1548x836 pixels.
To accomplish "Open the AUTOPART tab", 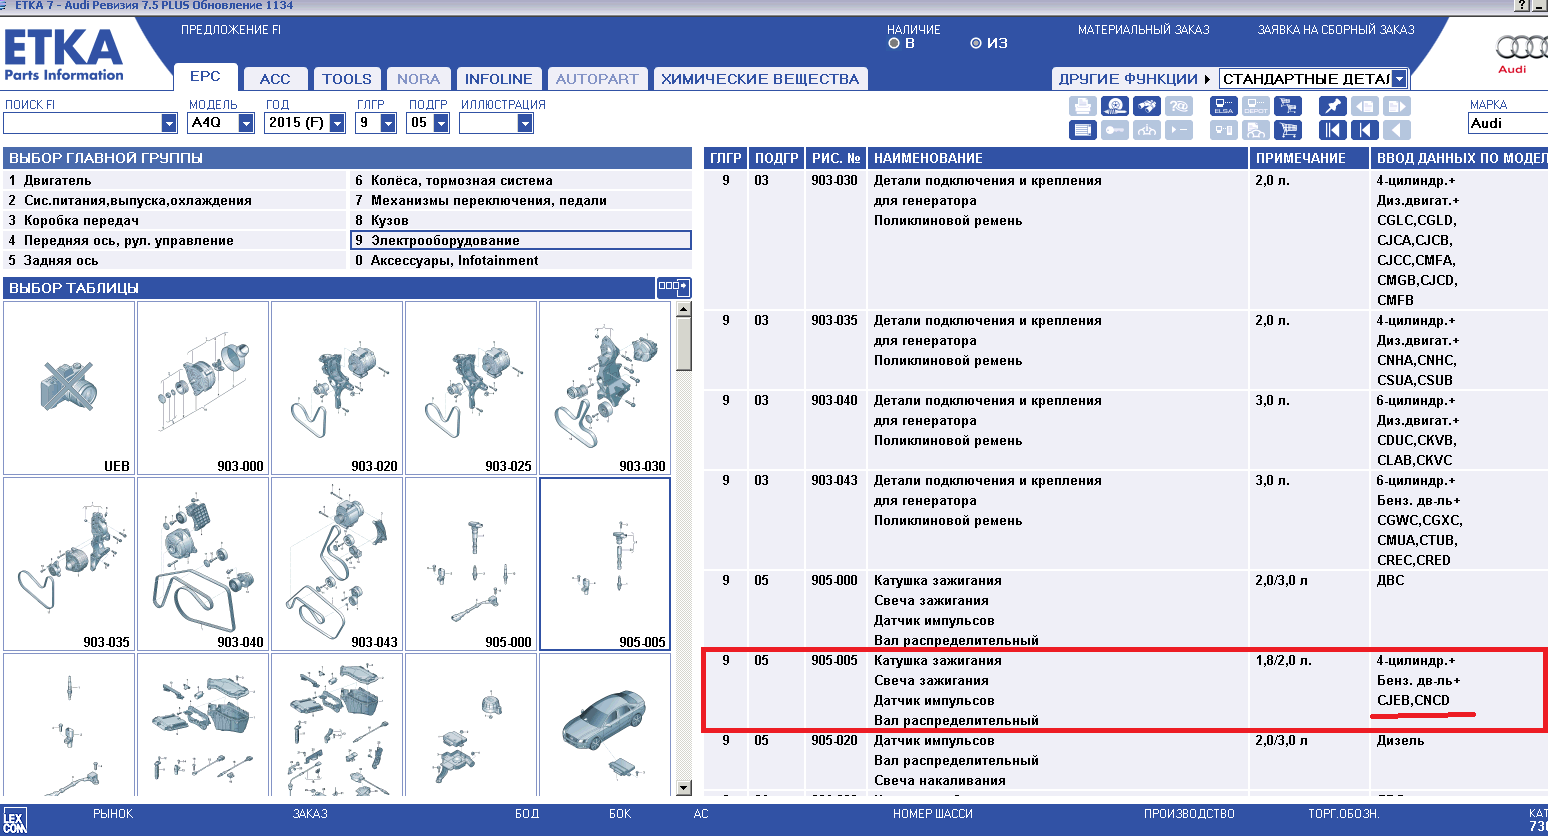I will (597, 79).
